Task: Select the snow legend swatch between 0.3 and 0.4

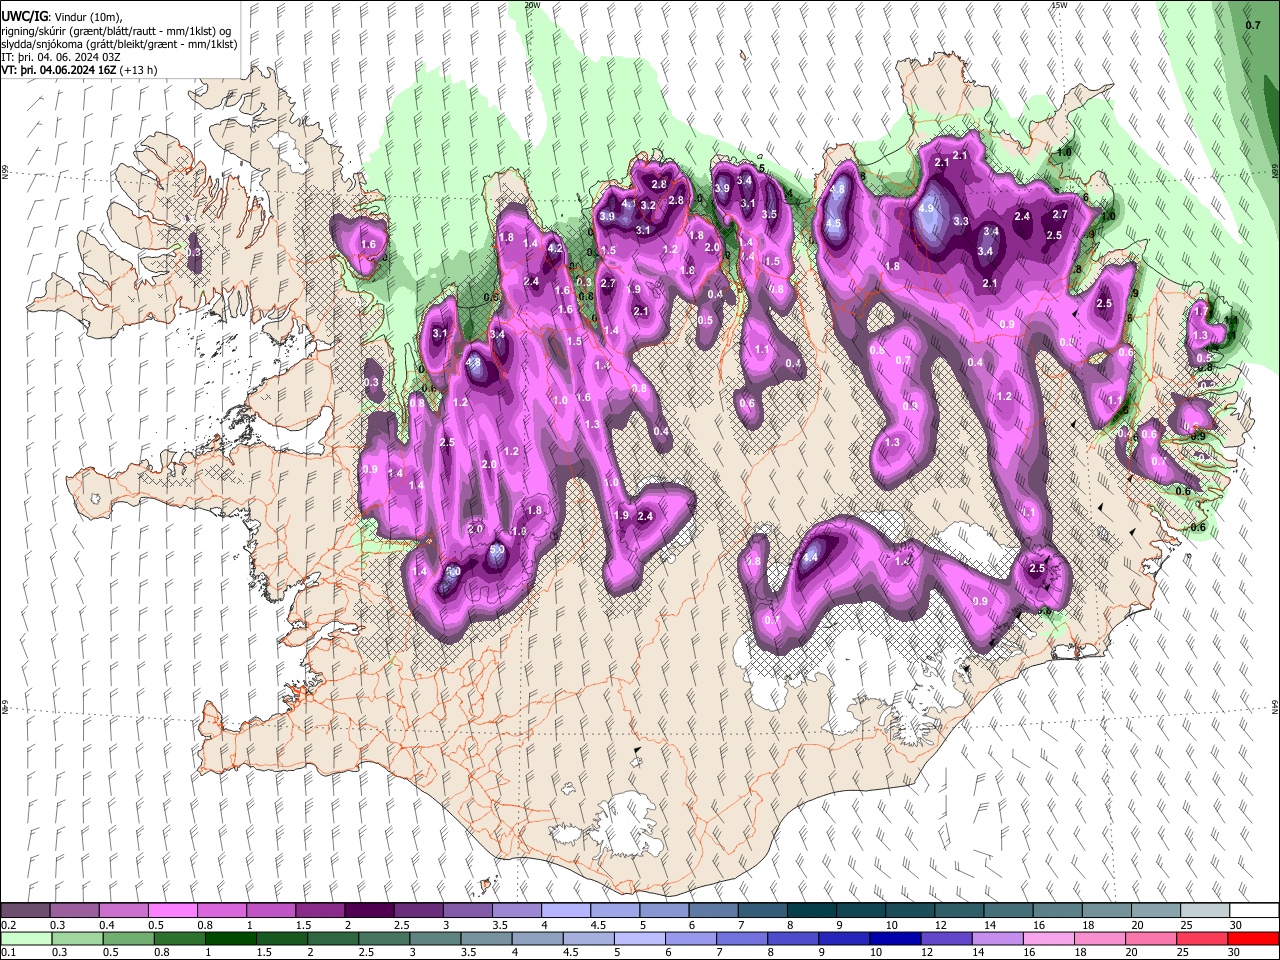Action: 75,910
